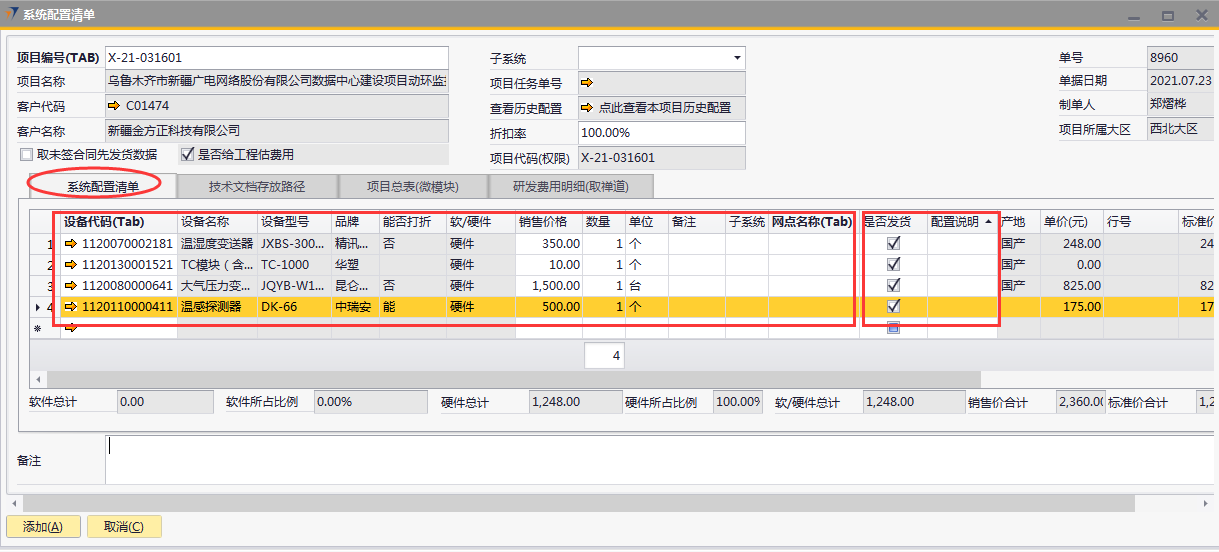Click arrow icon next to 点此查看本项目历史配置
The image size is (1219, 552).
tap(587, 108)
